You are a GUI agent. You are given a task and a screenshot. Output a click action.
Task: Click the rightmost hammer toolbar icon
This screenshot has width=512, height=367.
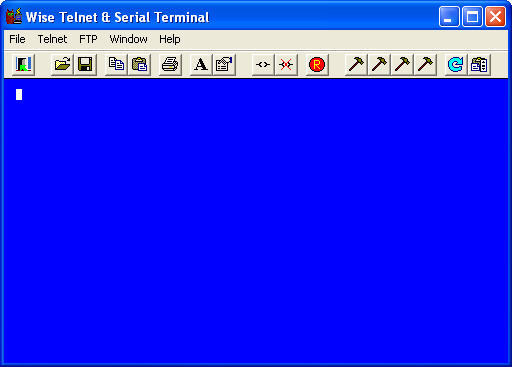coord(425,64)
